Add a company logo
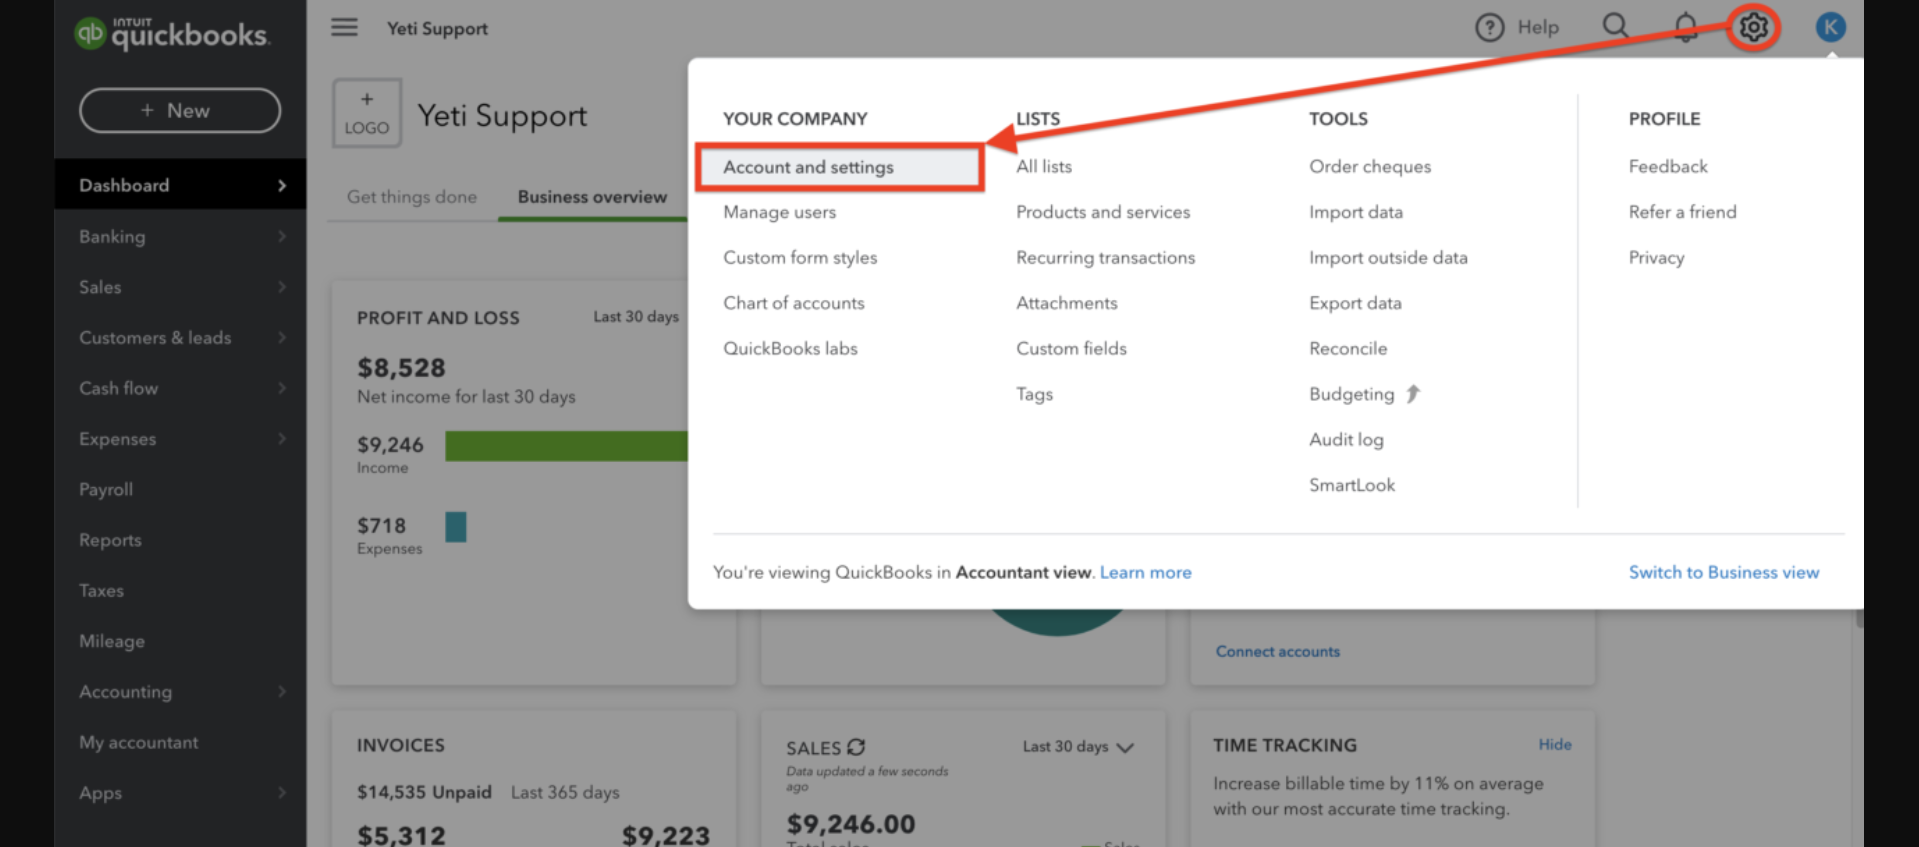 coord(367,113)
